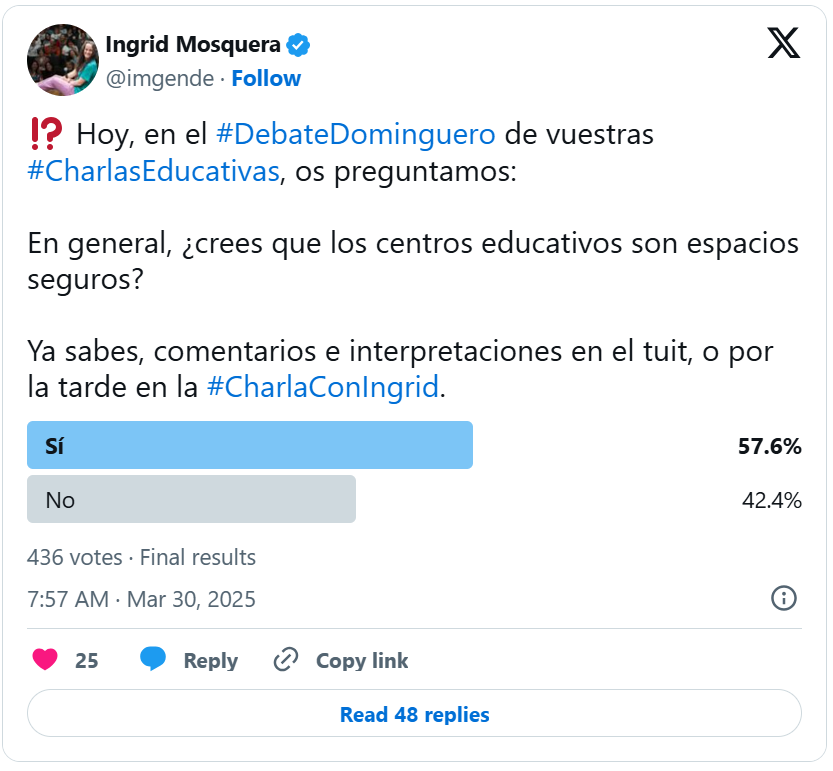Open Ingrid Mosquera's profile picture
The image size is (833, 771).
tap(62, 60)
